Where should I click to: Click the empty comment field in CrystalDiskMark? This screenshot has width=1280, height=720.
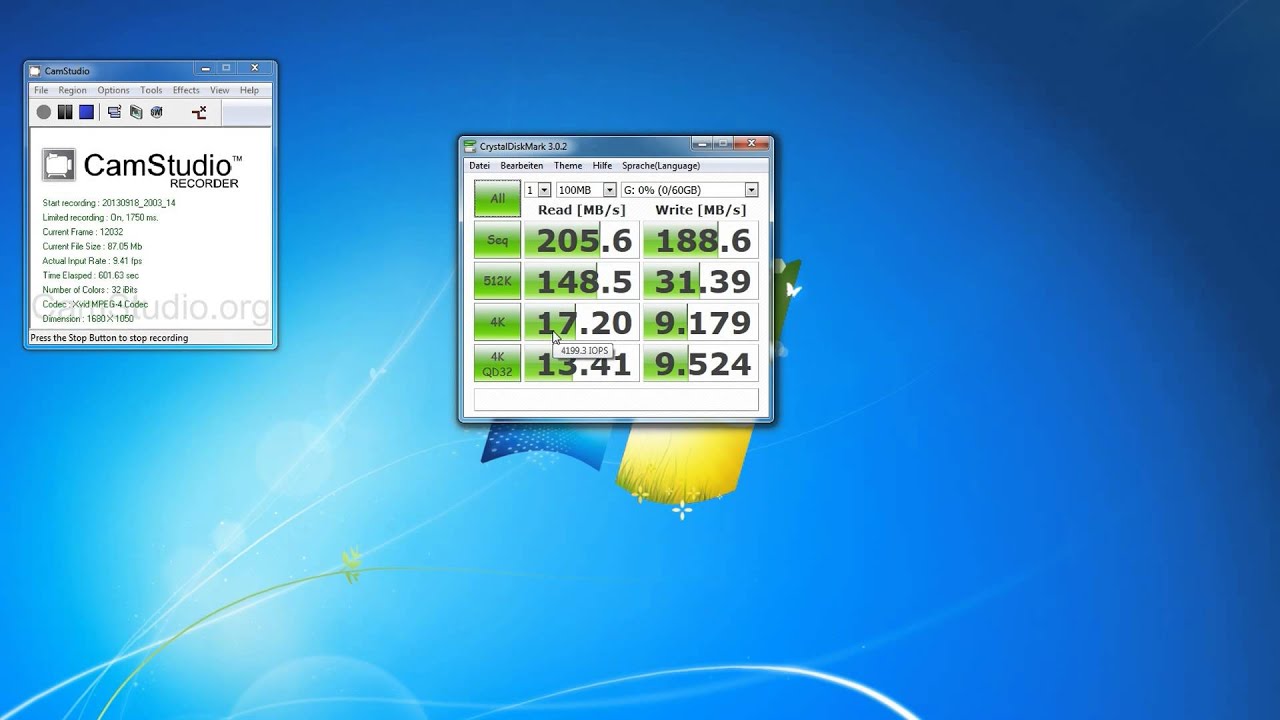pos(616,400)
